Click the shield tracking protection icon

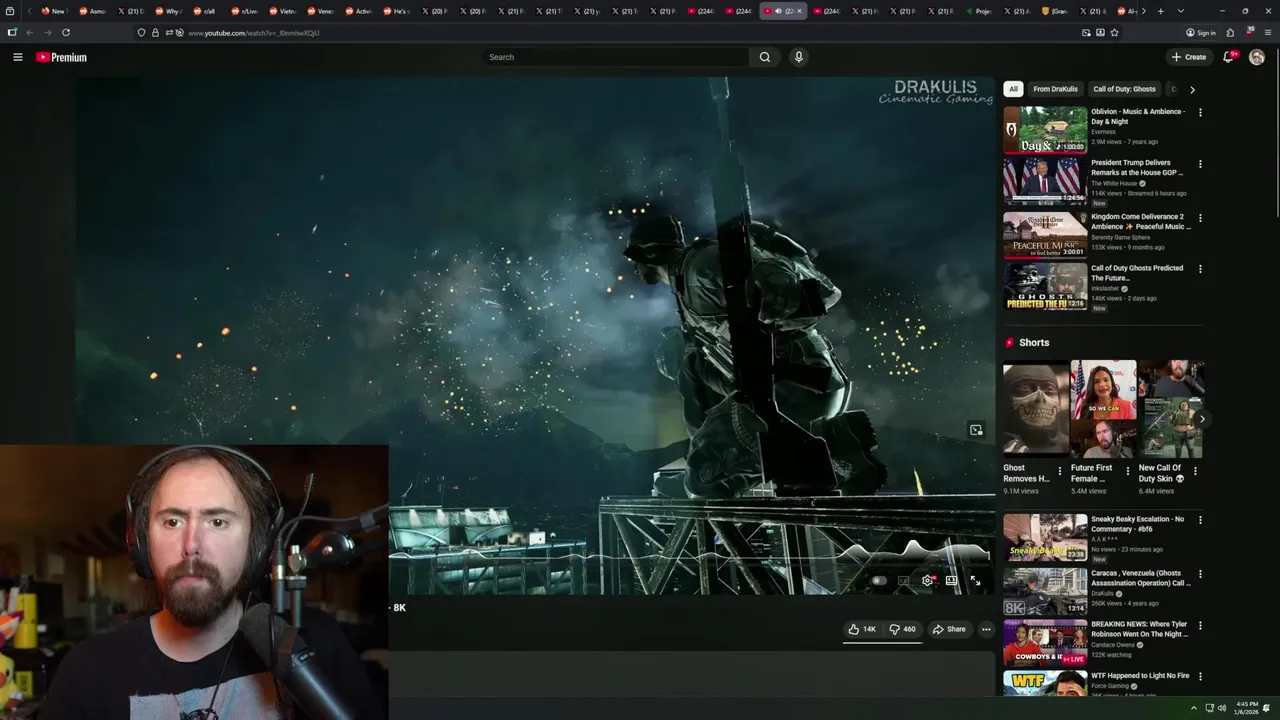click(141, 32)
